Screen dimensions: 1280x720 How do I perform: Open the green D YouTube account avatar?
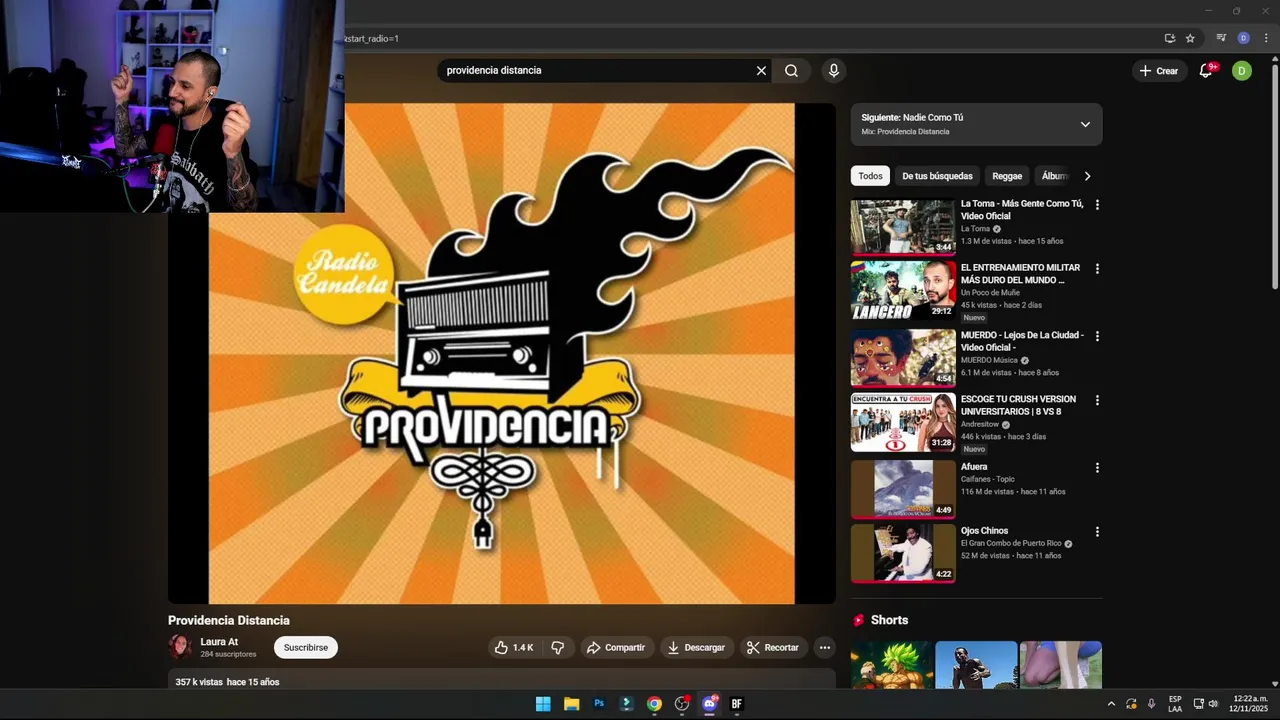(1241, 71)
